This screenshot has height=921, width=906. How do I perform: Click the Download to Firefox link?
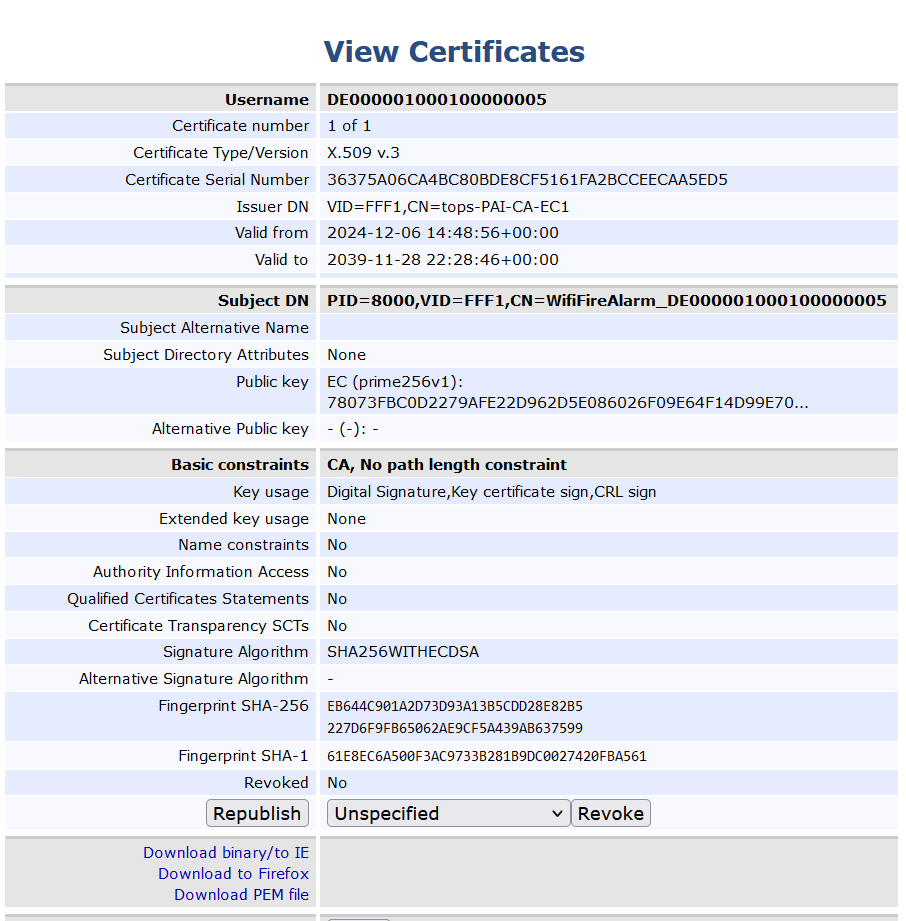pyautogui.click(x=233, y=874)
